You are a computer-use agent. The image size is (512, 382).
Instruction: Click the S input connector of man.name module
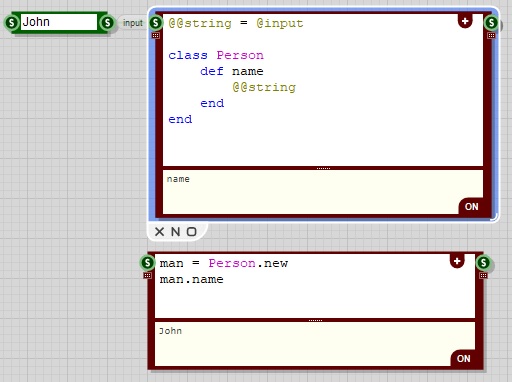click(147, 263)
